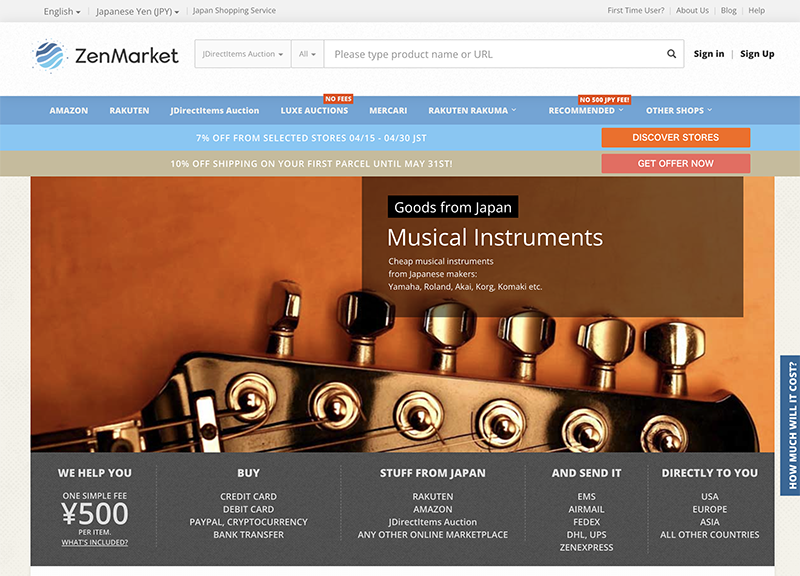Screen dimensions: 800x576
Task: Click the Get Offer Now button
Action: point(676,163)
